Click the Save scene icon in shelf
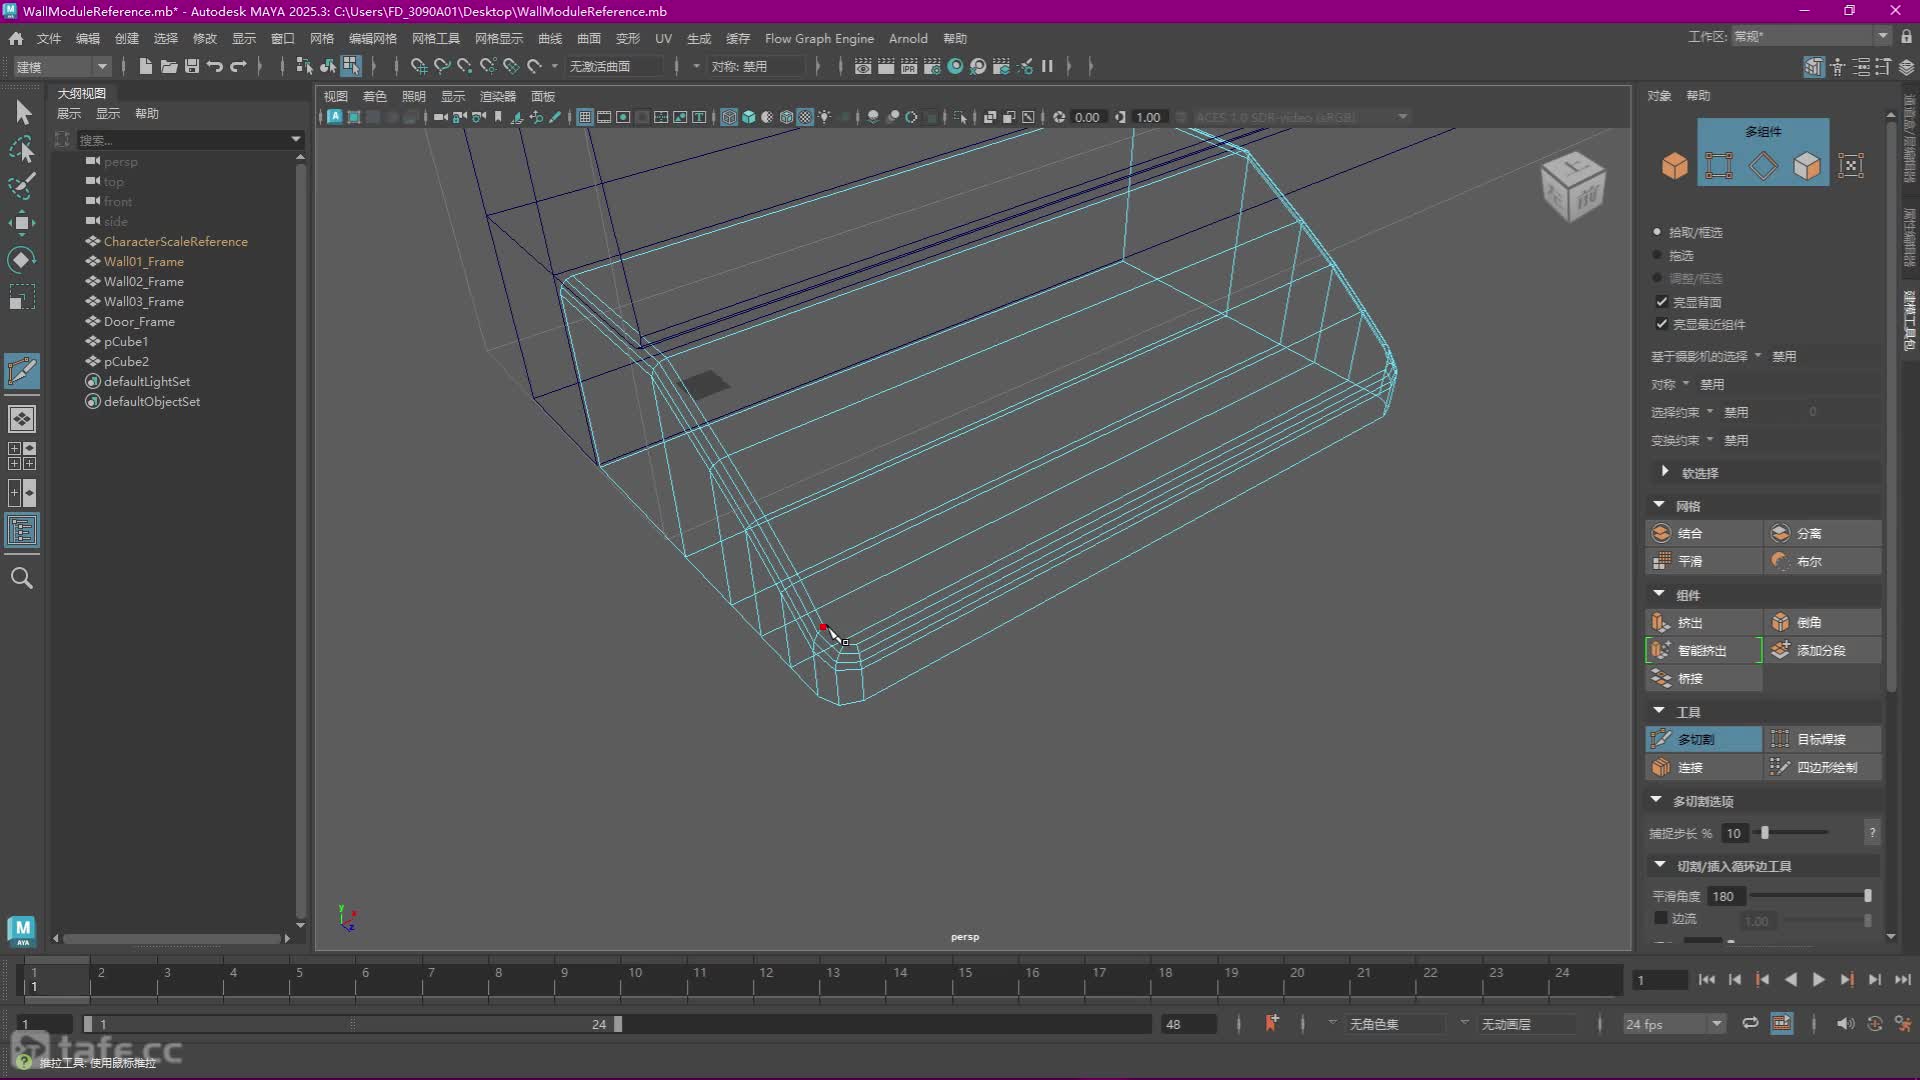This screenshot has width=1920, height=1080. (192, 66)
